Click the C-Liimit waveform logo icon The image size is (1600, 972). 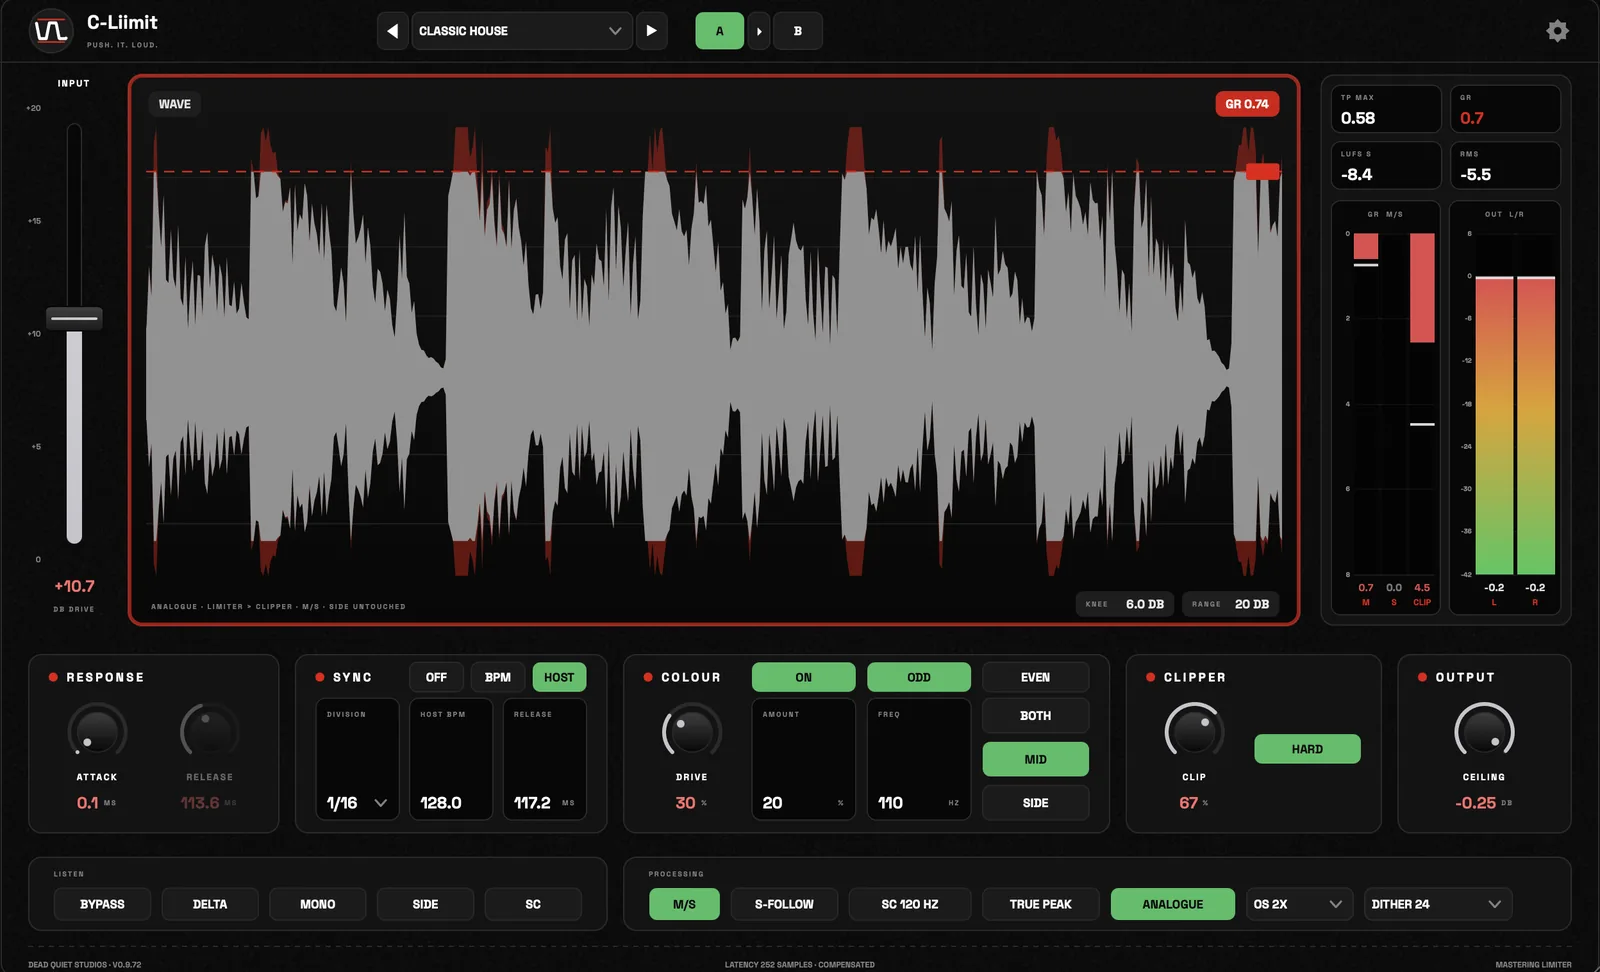(x=51, y=31)
